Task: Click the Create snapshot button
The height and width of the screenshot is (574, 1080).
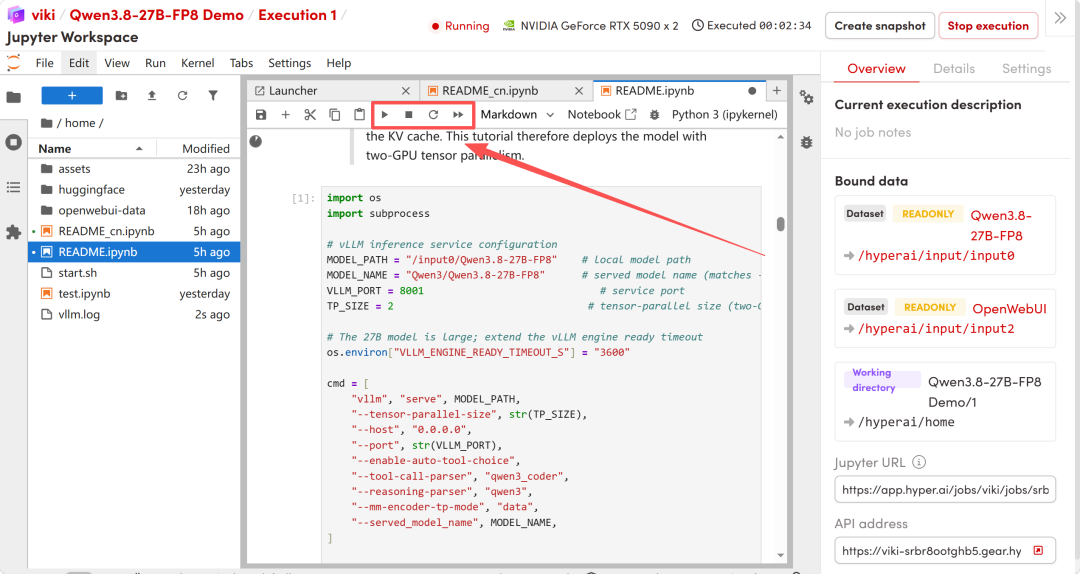Action: coord(880,25)
